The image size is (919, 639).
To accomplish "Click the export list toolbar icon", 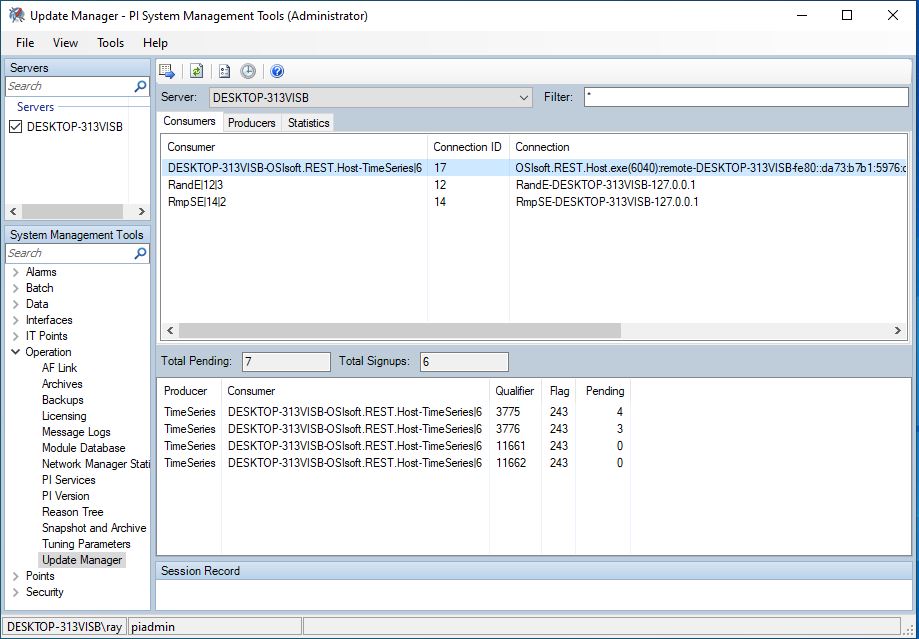I will [168, 71].
